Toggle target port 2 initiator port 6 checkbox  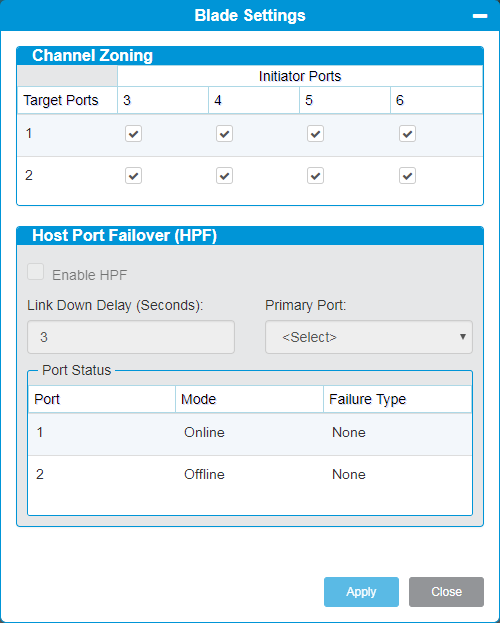tap(407, 176)
